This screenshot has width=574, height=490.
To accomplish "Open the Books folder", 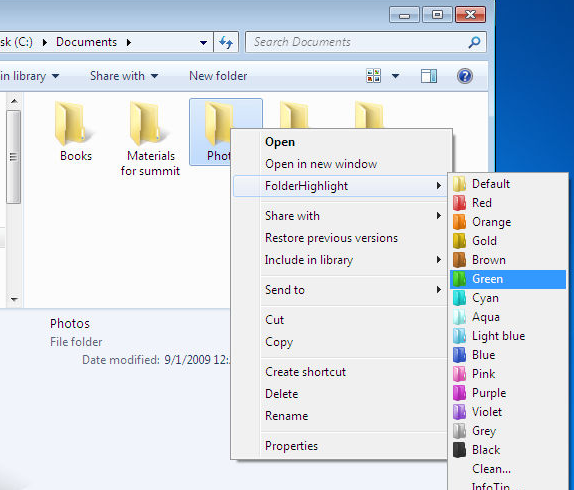I will [x=76, y=132].
